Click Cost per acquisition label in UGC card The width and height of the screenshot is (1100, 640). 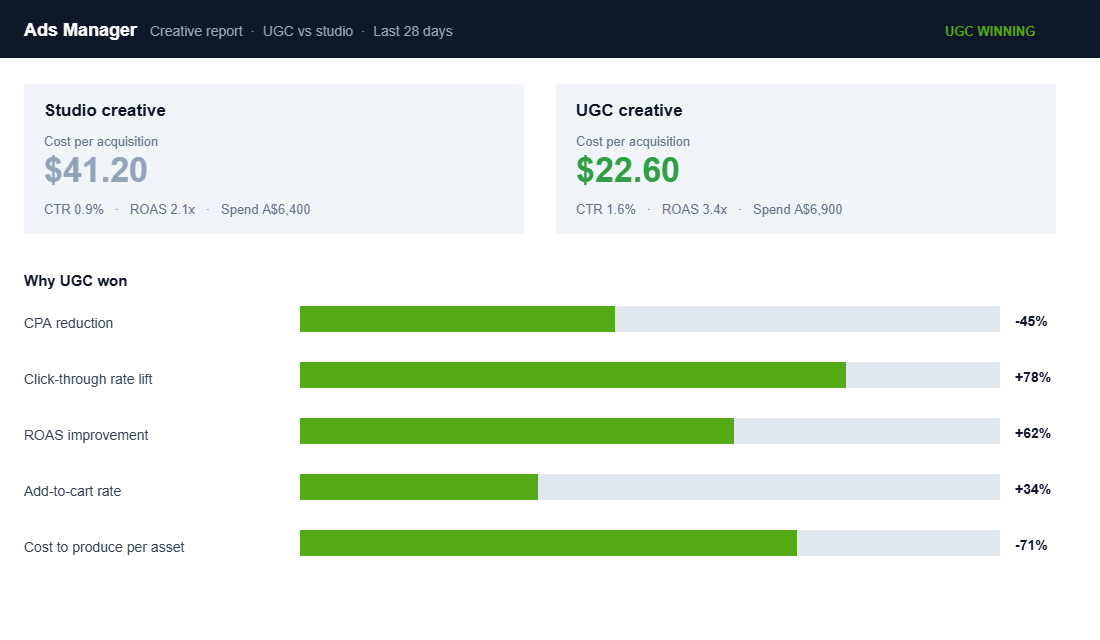pos(633,142)
